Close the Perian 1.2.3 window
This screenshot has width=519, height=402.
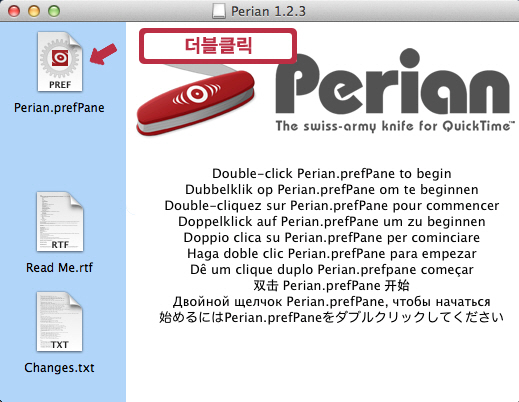pos(14,11)
